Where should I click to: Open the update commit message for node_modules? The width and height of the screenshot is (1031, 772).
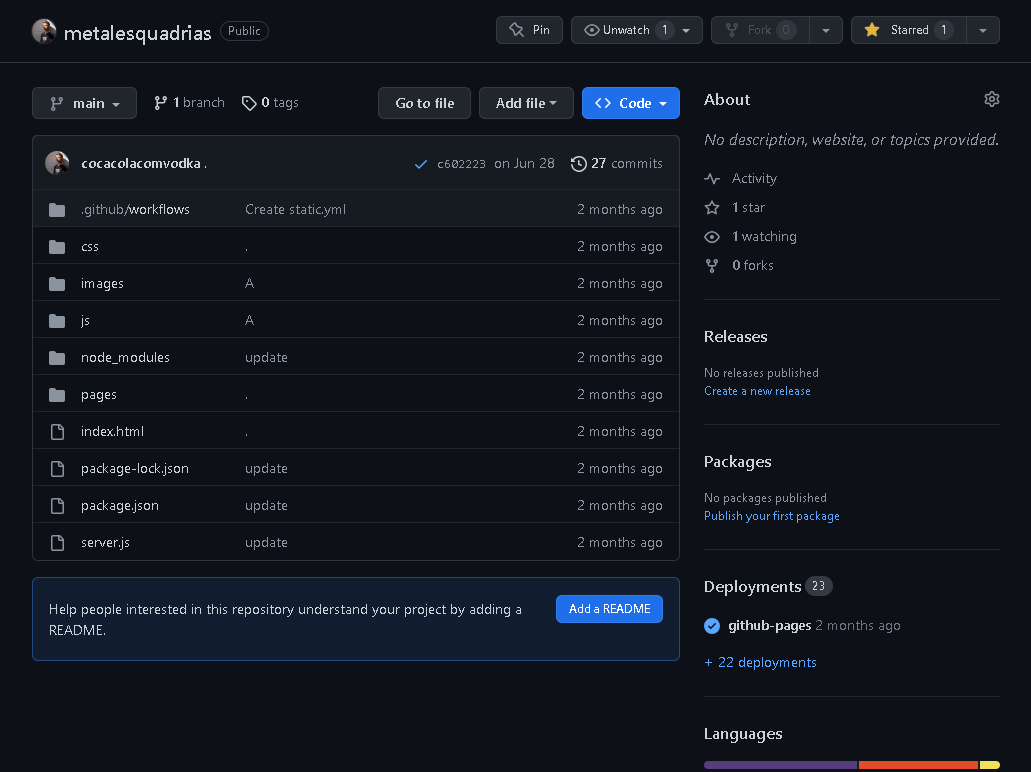(266, 357)
